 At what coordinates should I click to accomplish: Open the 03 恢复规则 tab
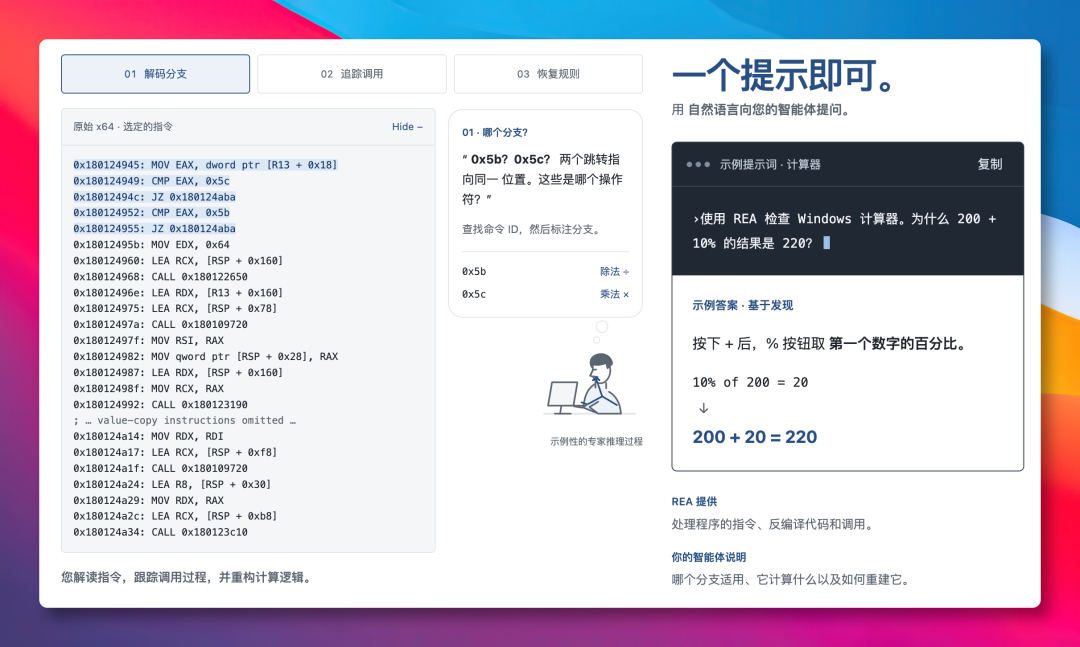[x=548, y=74]
